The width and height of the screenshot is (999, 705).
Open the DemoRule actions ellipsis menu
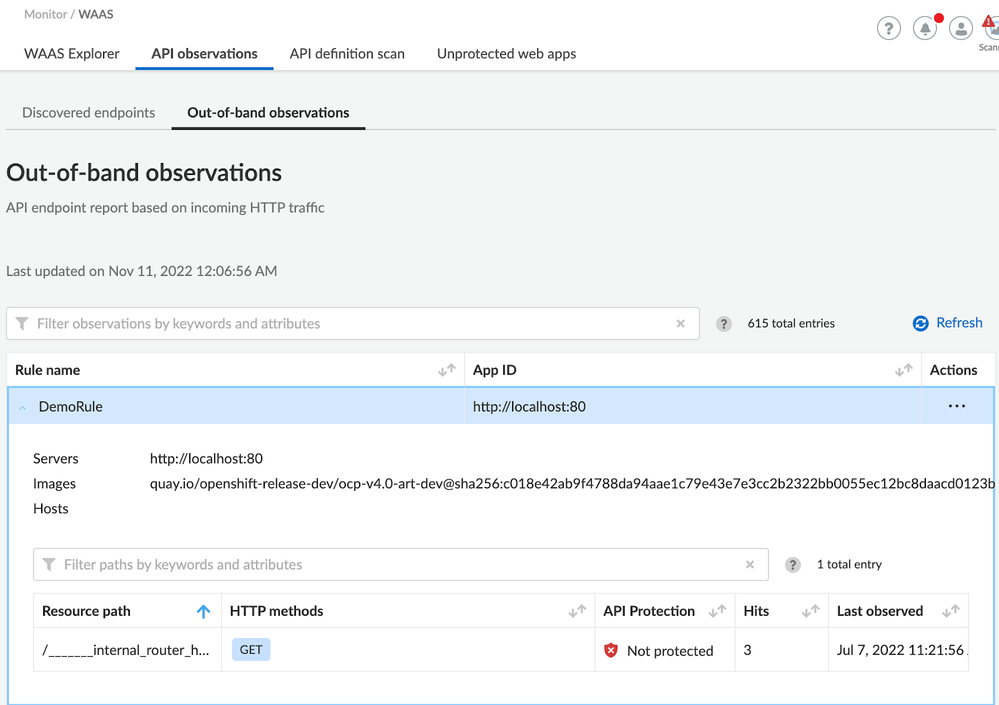click(x=957, y=406)
